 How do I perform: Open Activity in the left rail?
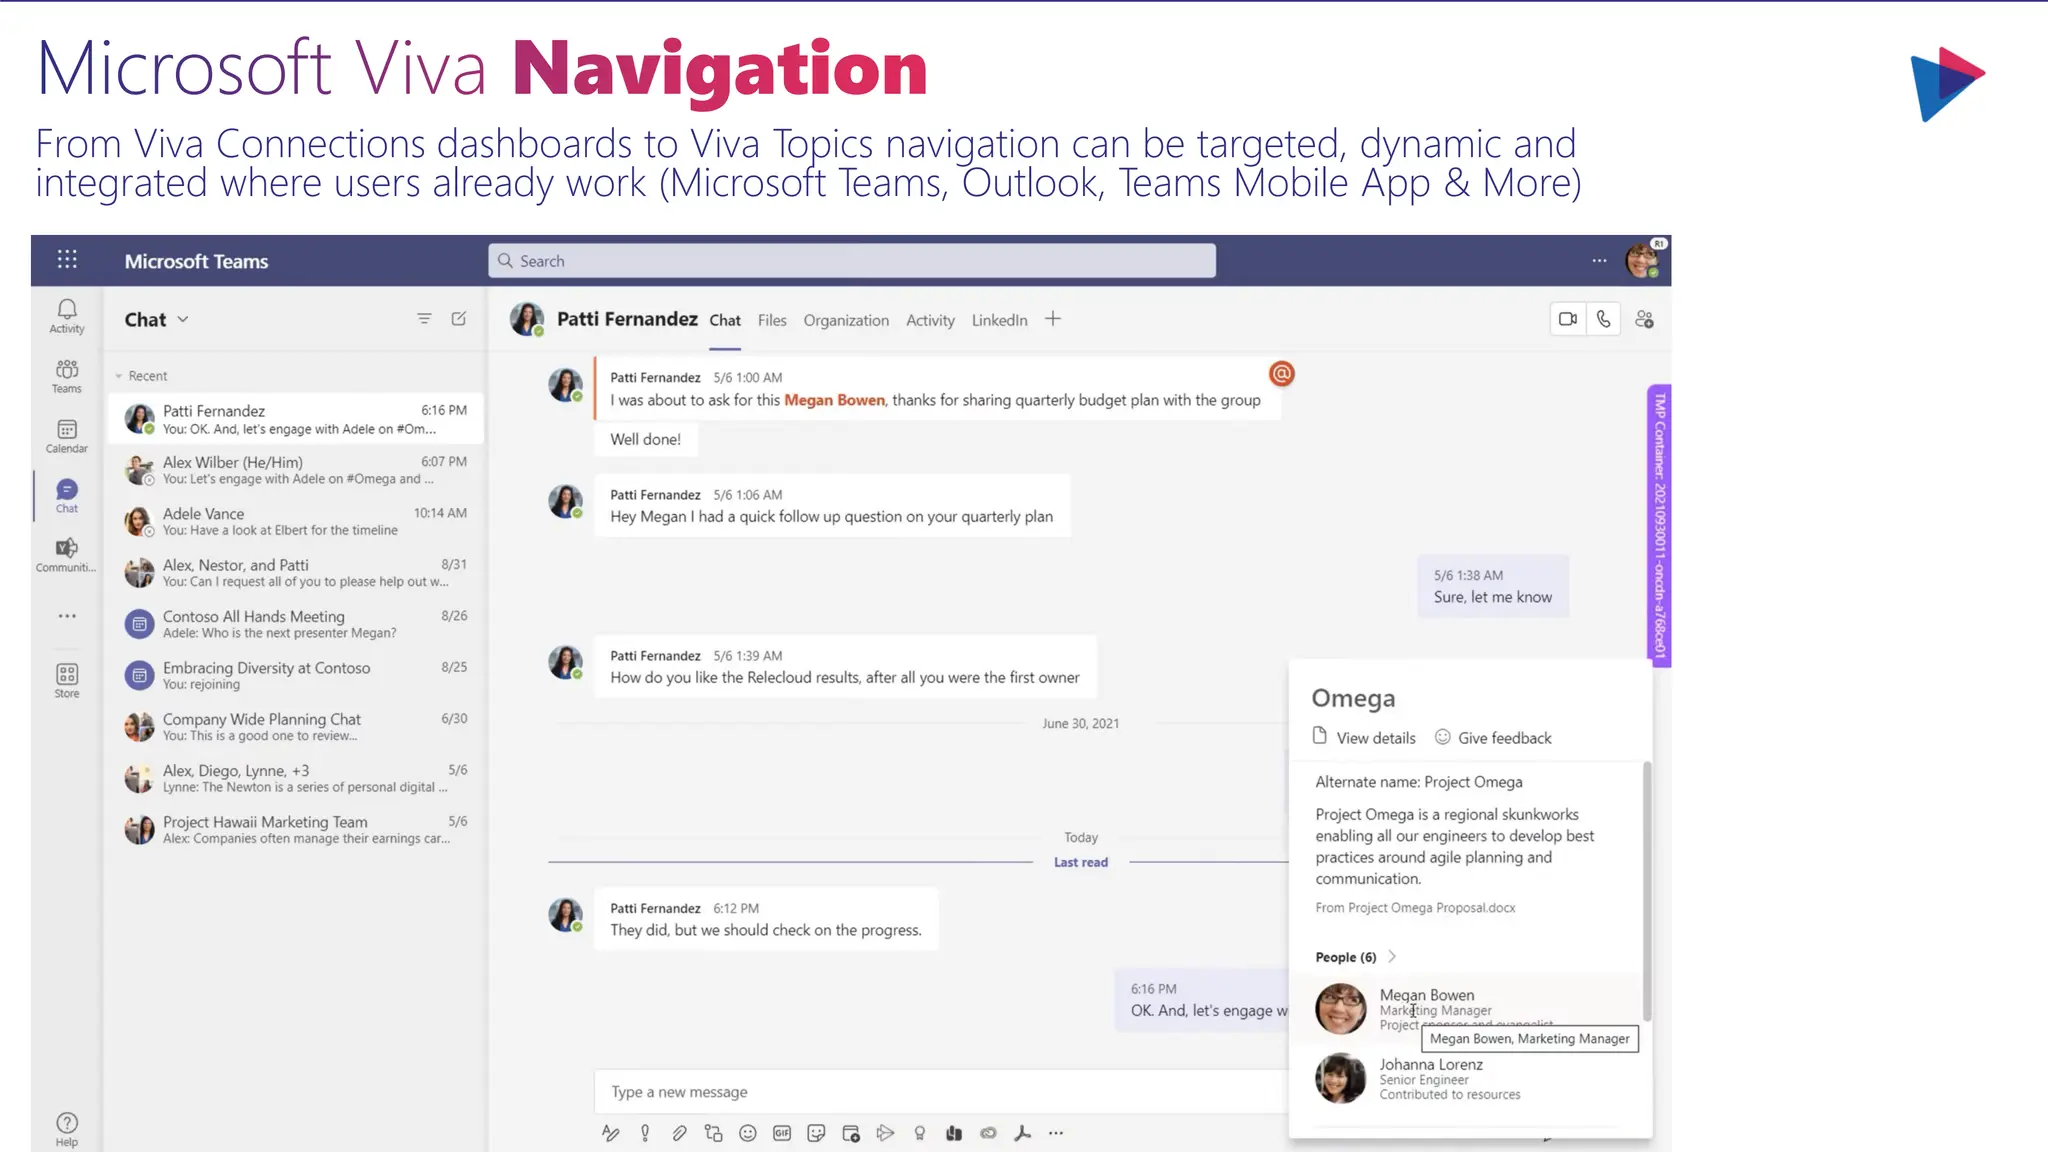[x=67, y=316]
